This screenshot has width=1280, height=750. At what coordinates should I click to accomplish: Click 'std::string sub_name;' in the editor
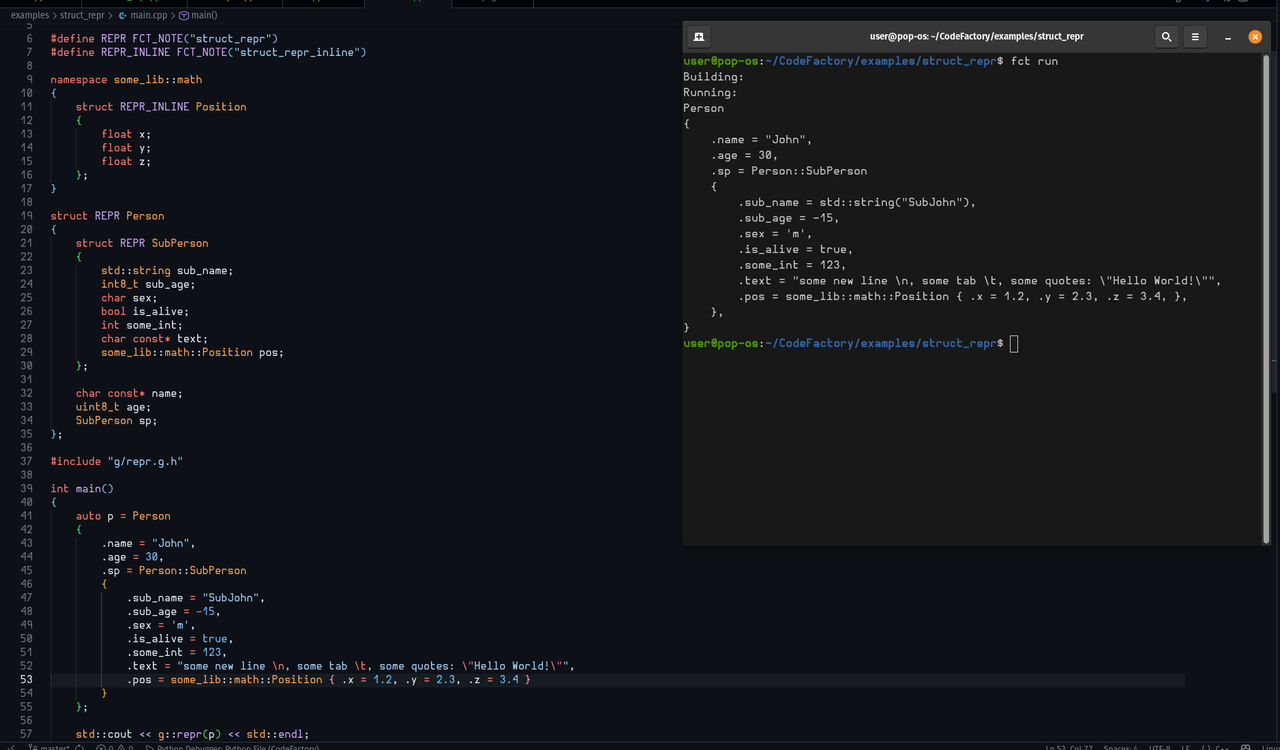167,271
